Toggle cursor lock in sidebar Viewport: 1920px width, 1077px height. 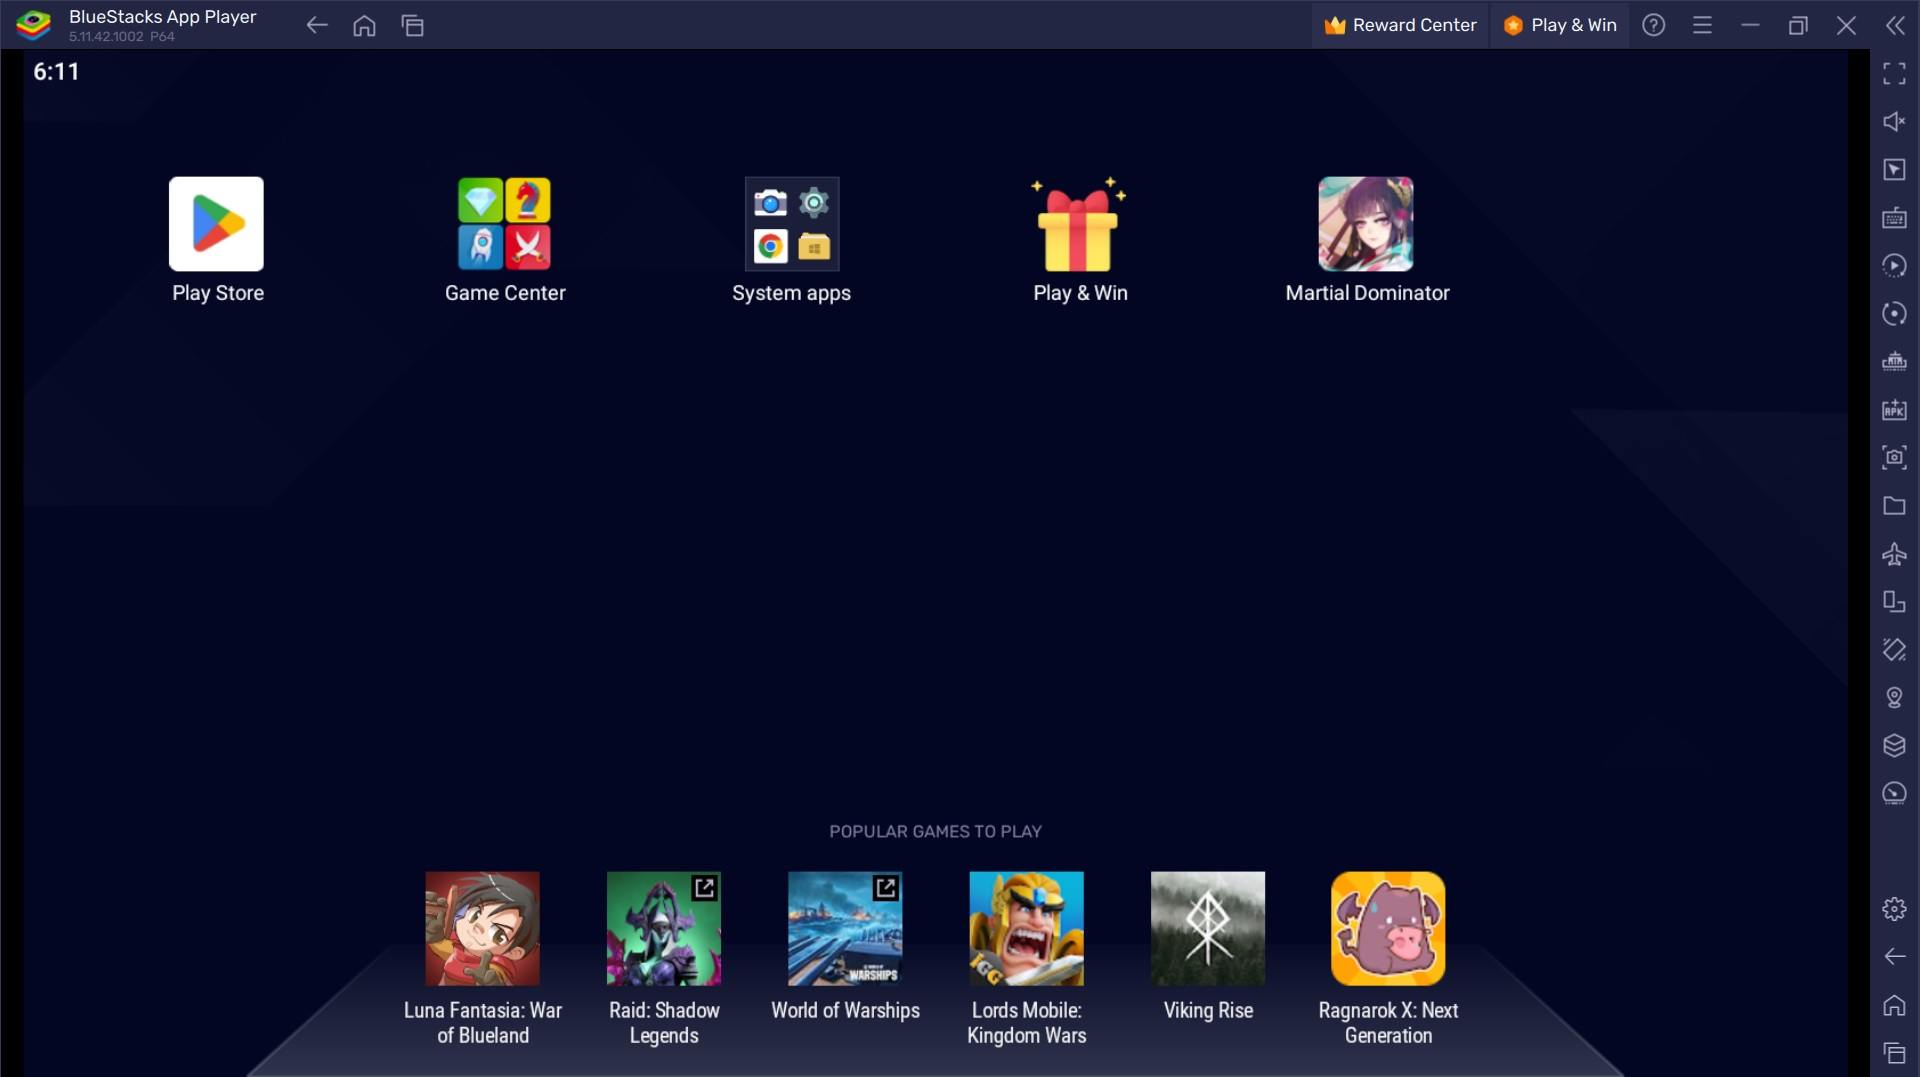pyautogui.click(x=1894, y=169)
